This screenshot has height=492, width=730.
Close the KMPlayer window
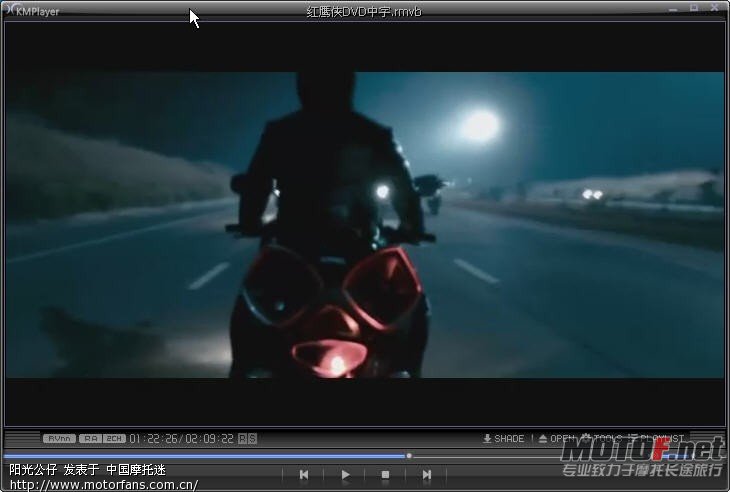714,8
